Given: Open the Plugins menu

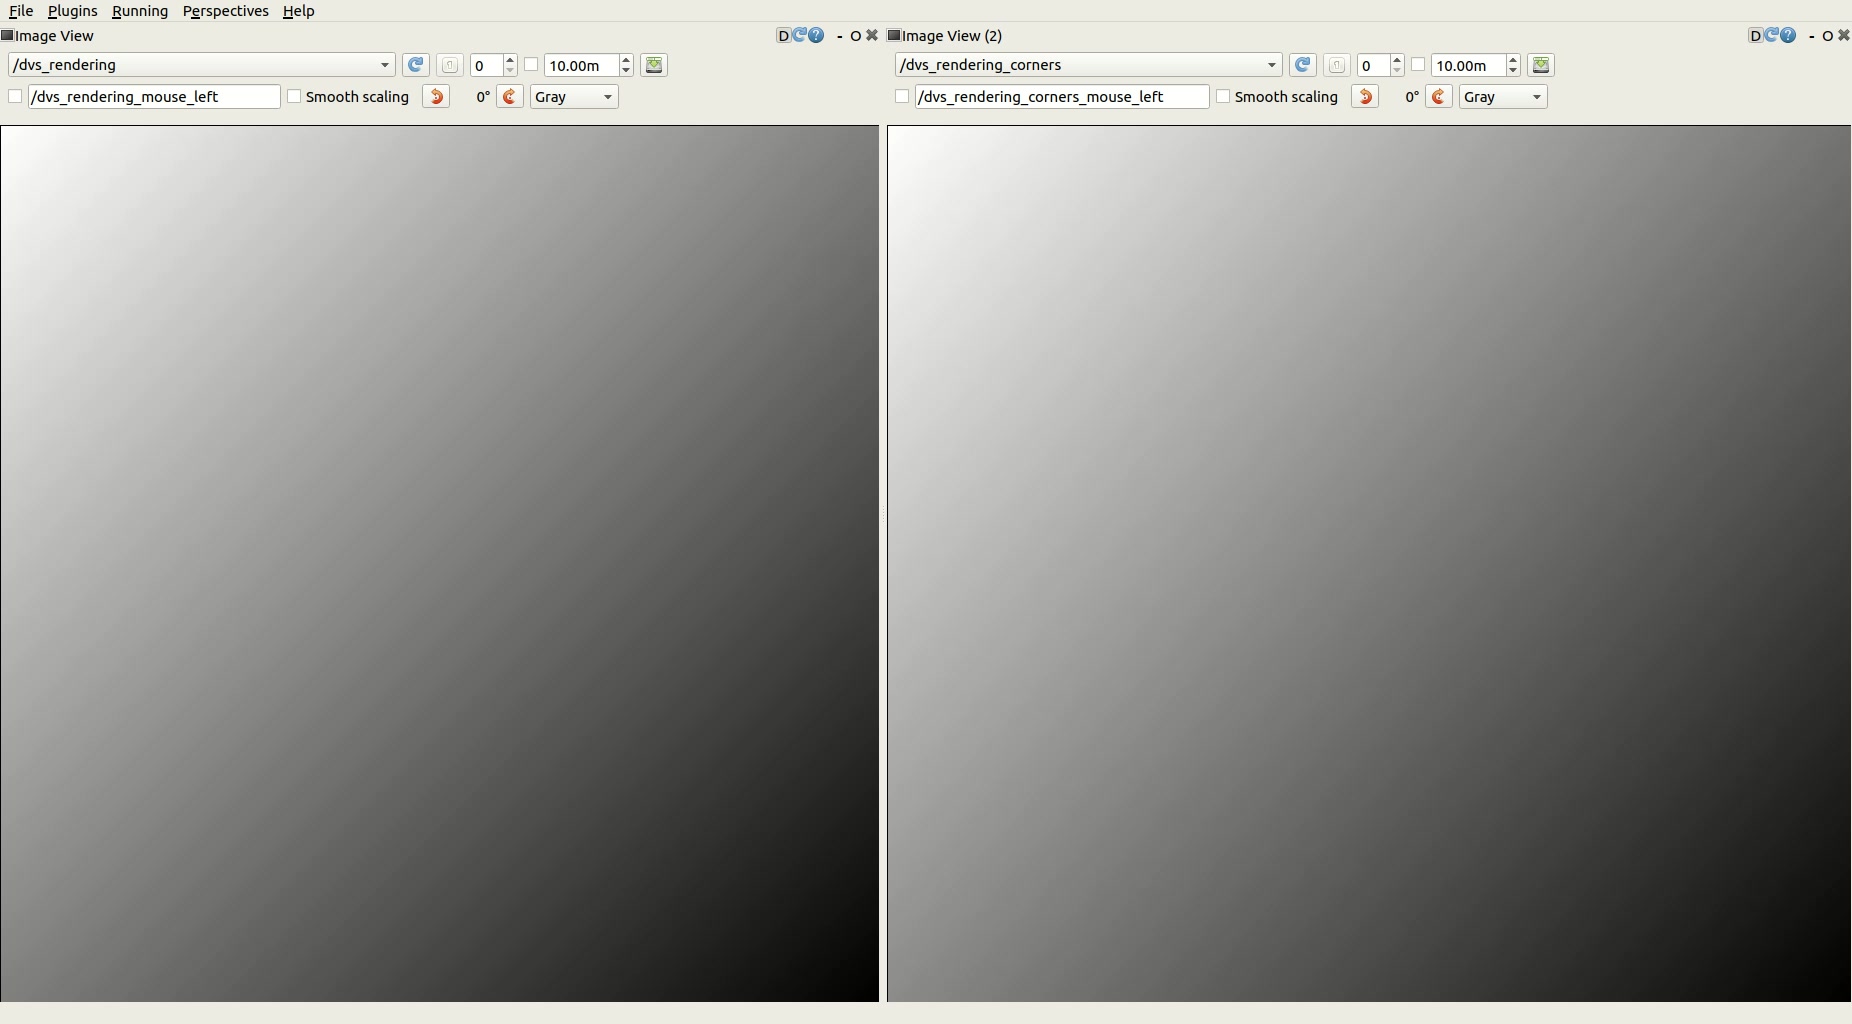Looking at the screenshot, I should [72, 11].
